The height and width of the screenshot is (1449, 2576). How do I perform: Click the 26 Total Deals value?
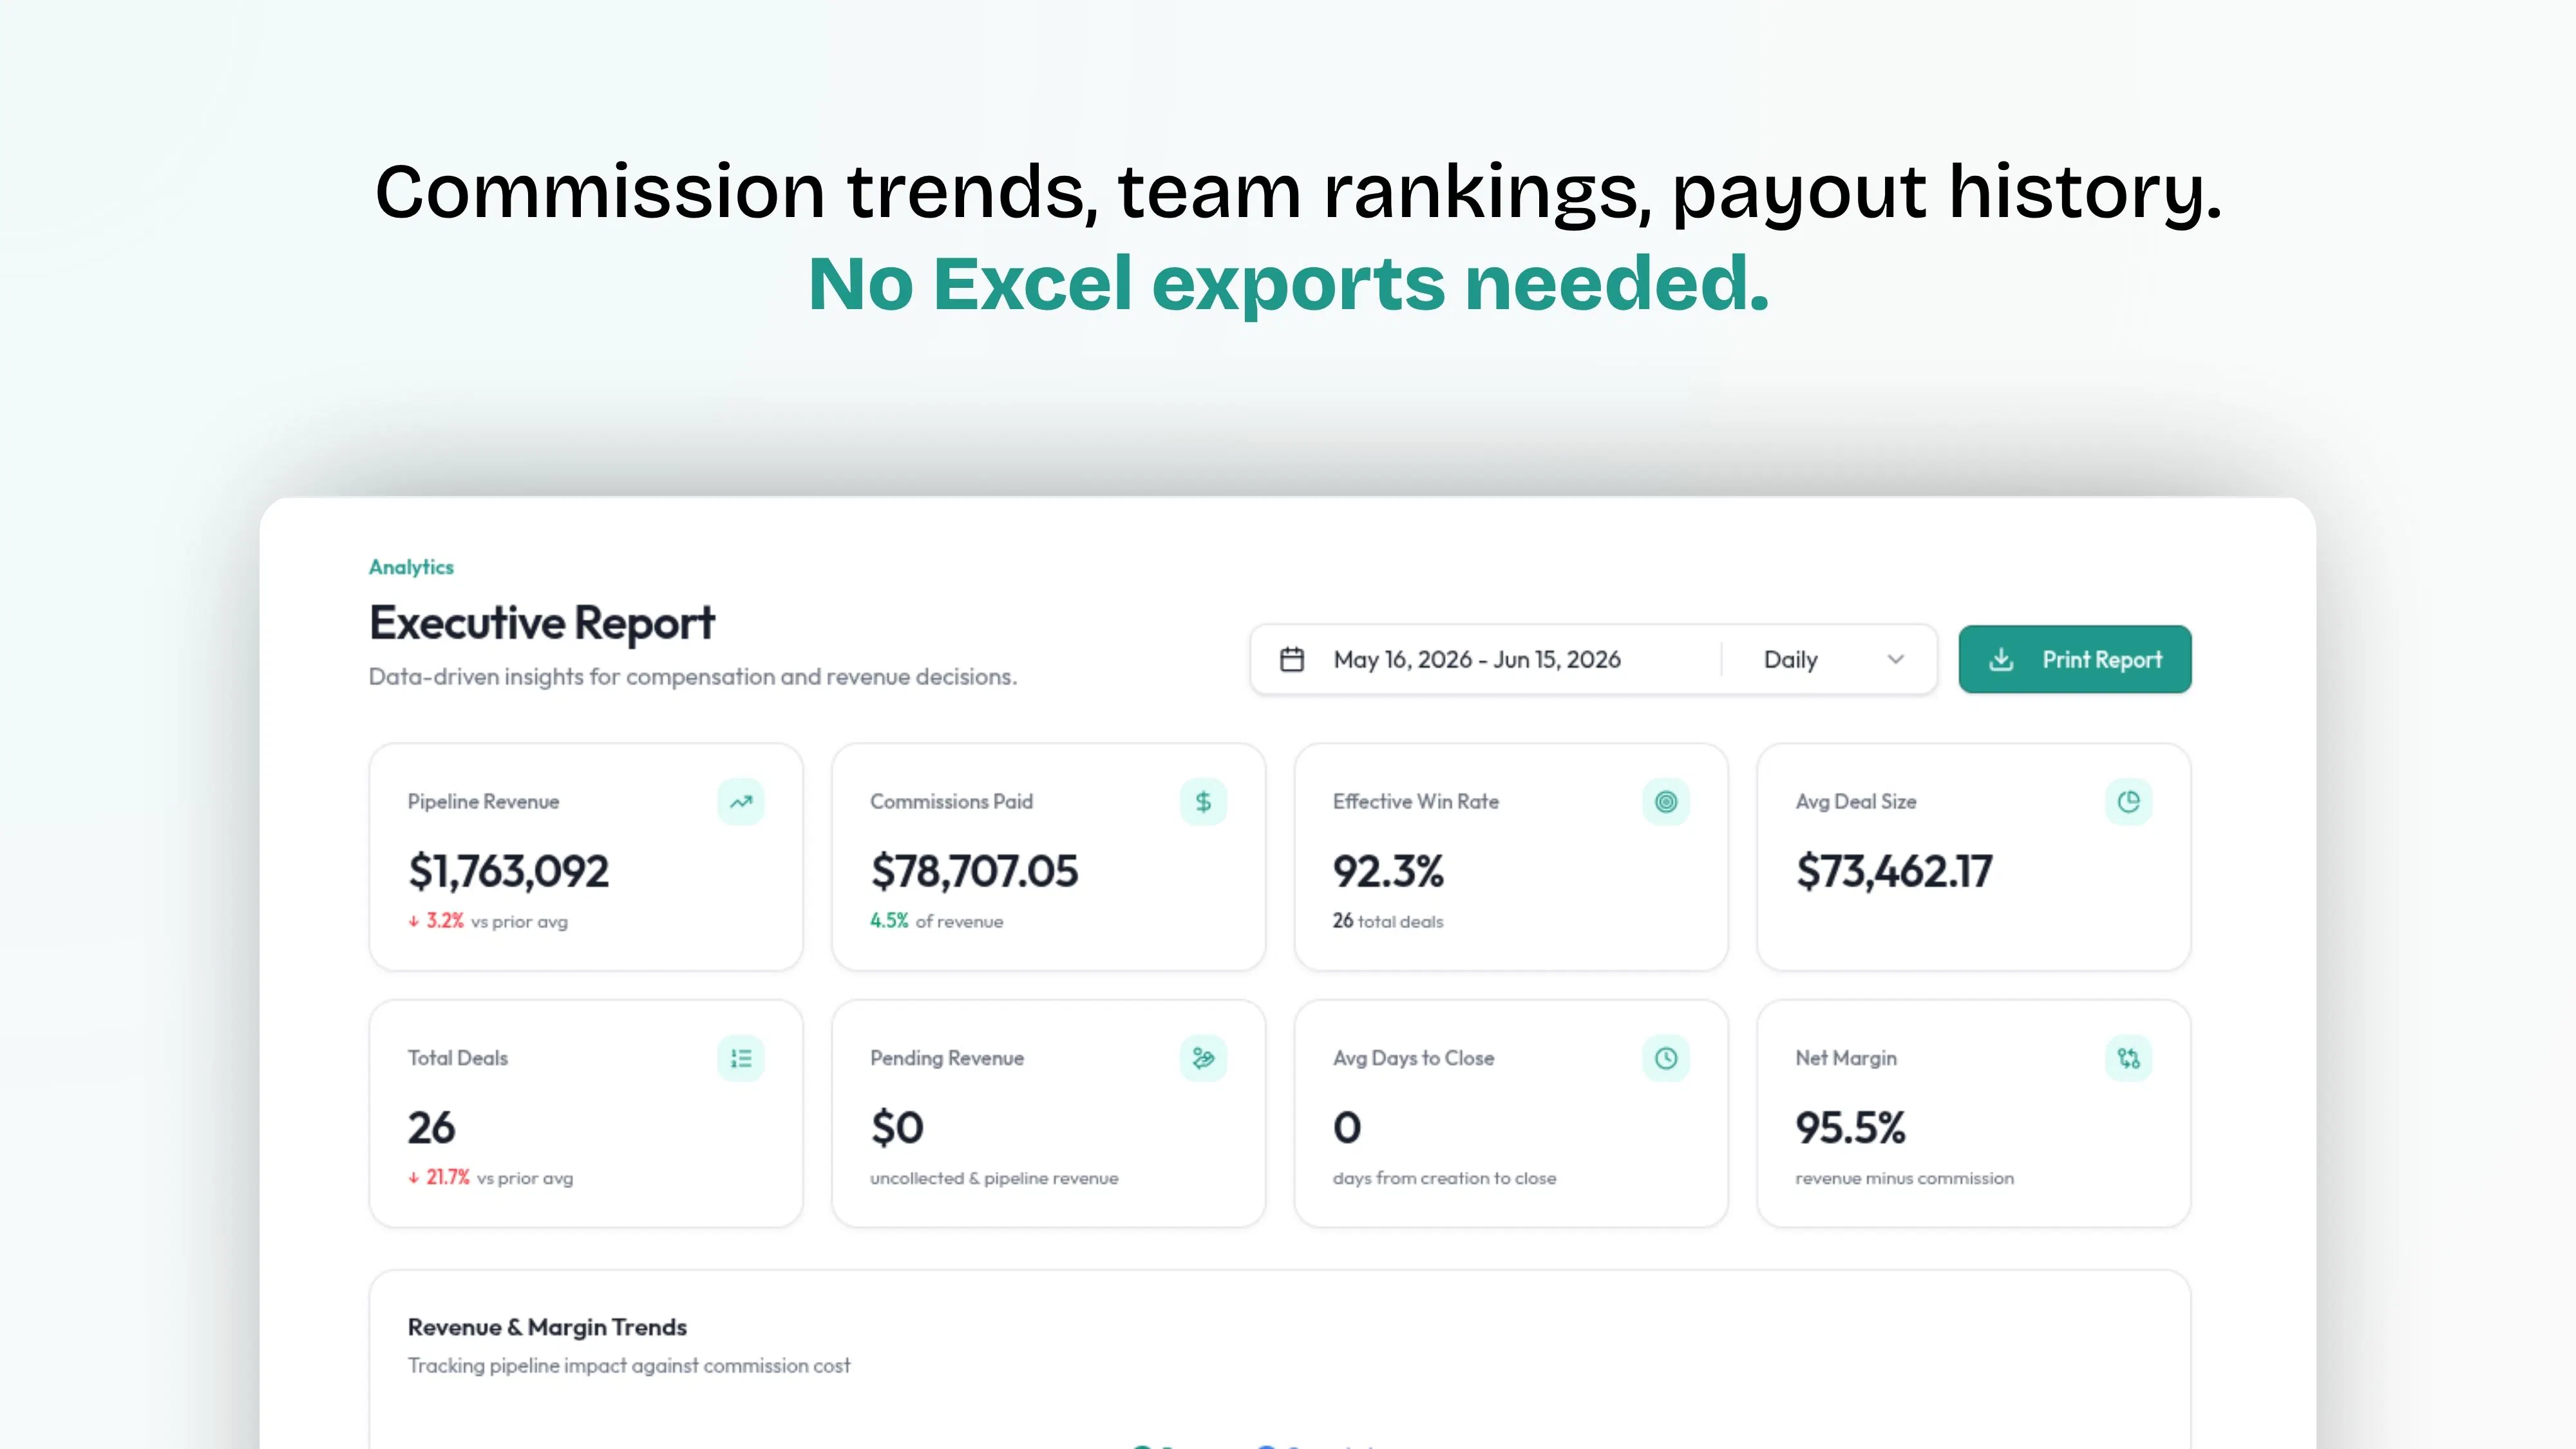point(431,1128)
